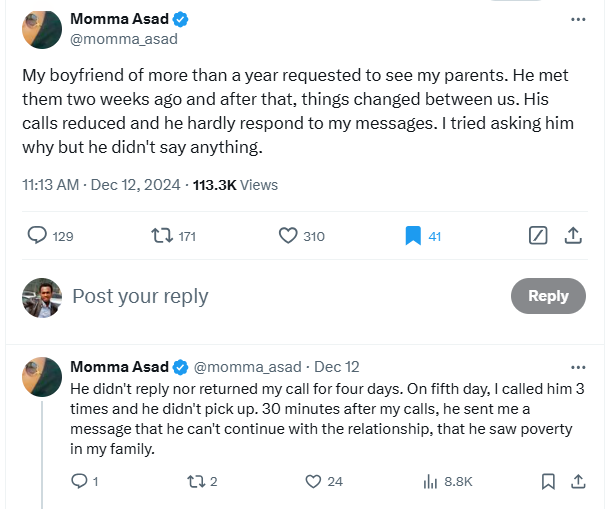Click your profile picture beside reply box
Viewport: 610px width, 509px height.
(x=43, y=297)
